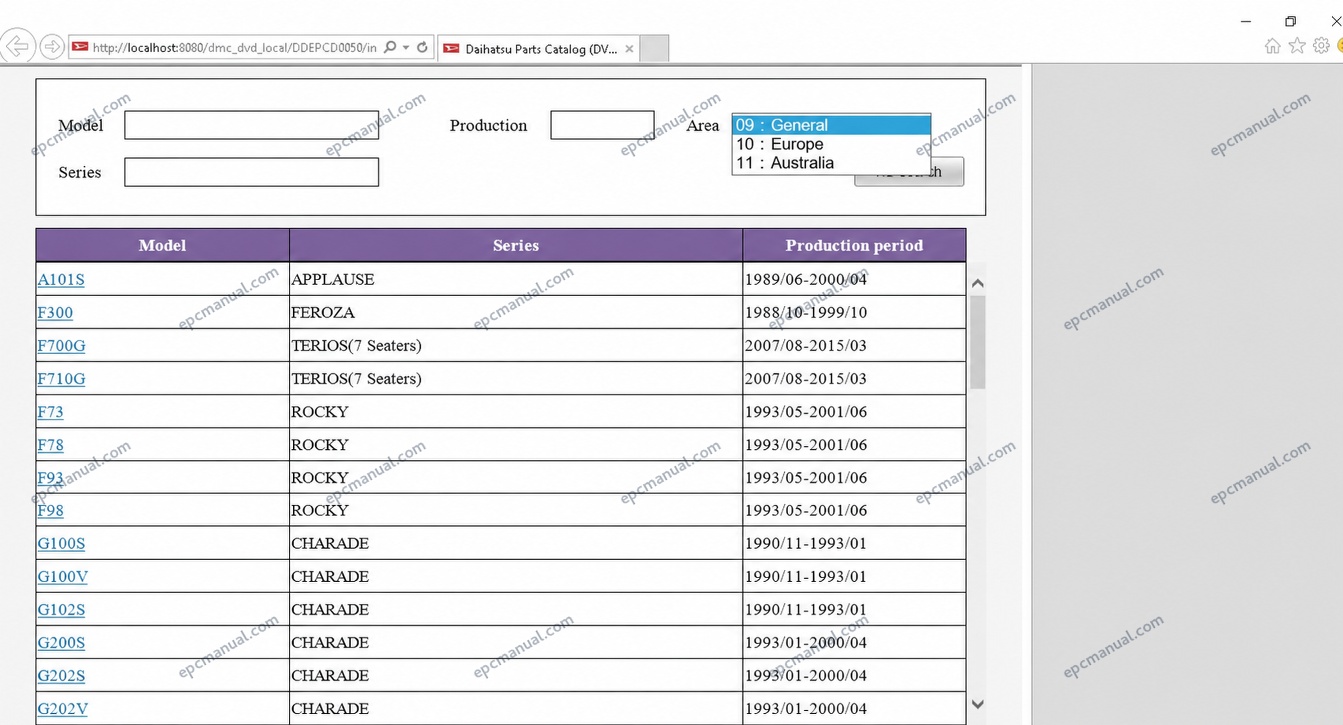Open the G100S Charade model link
This screenshot has height=725, width=1343.
61,544
